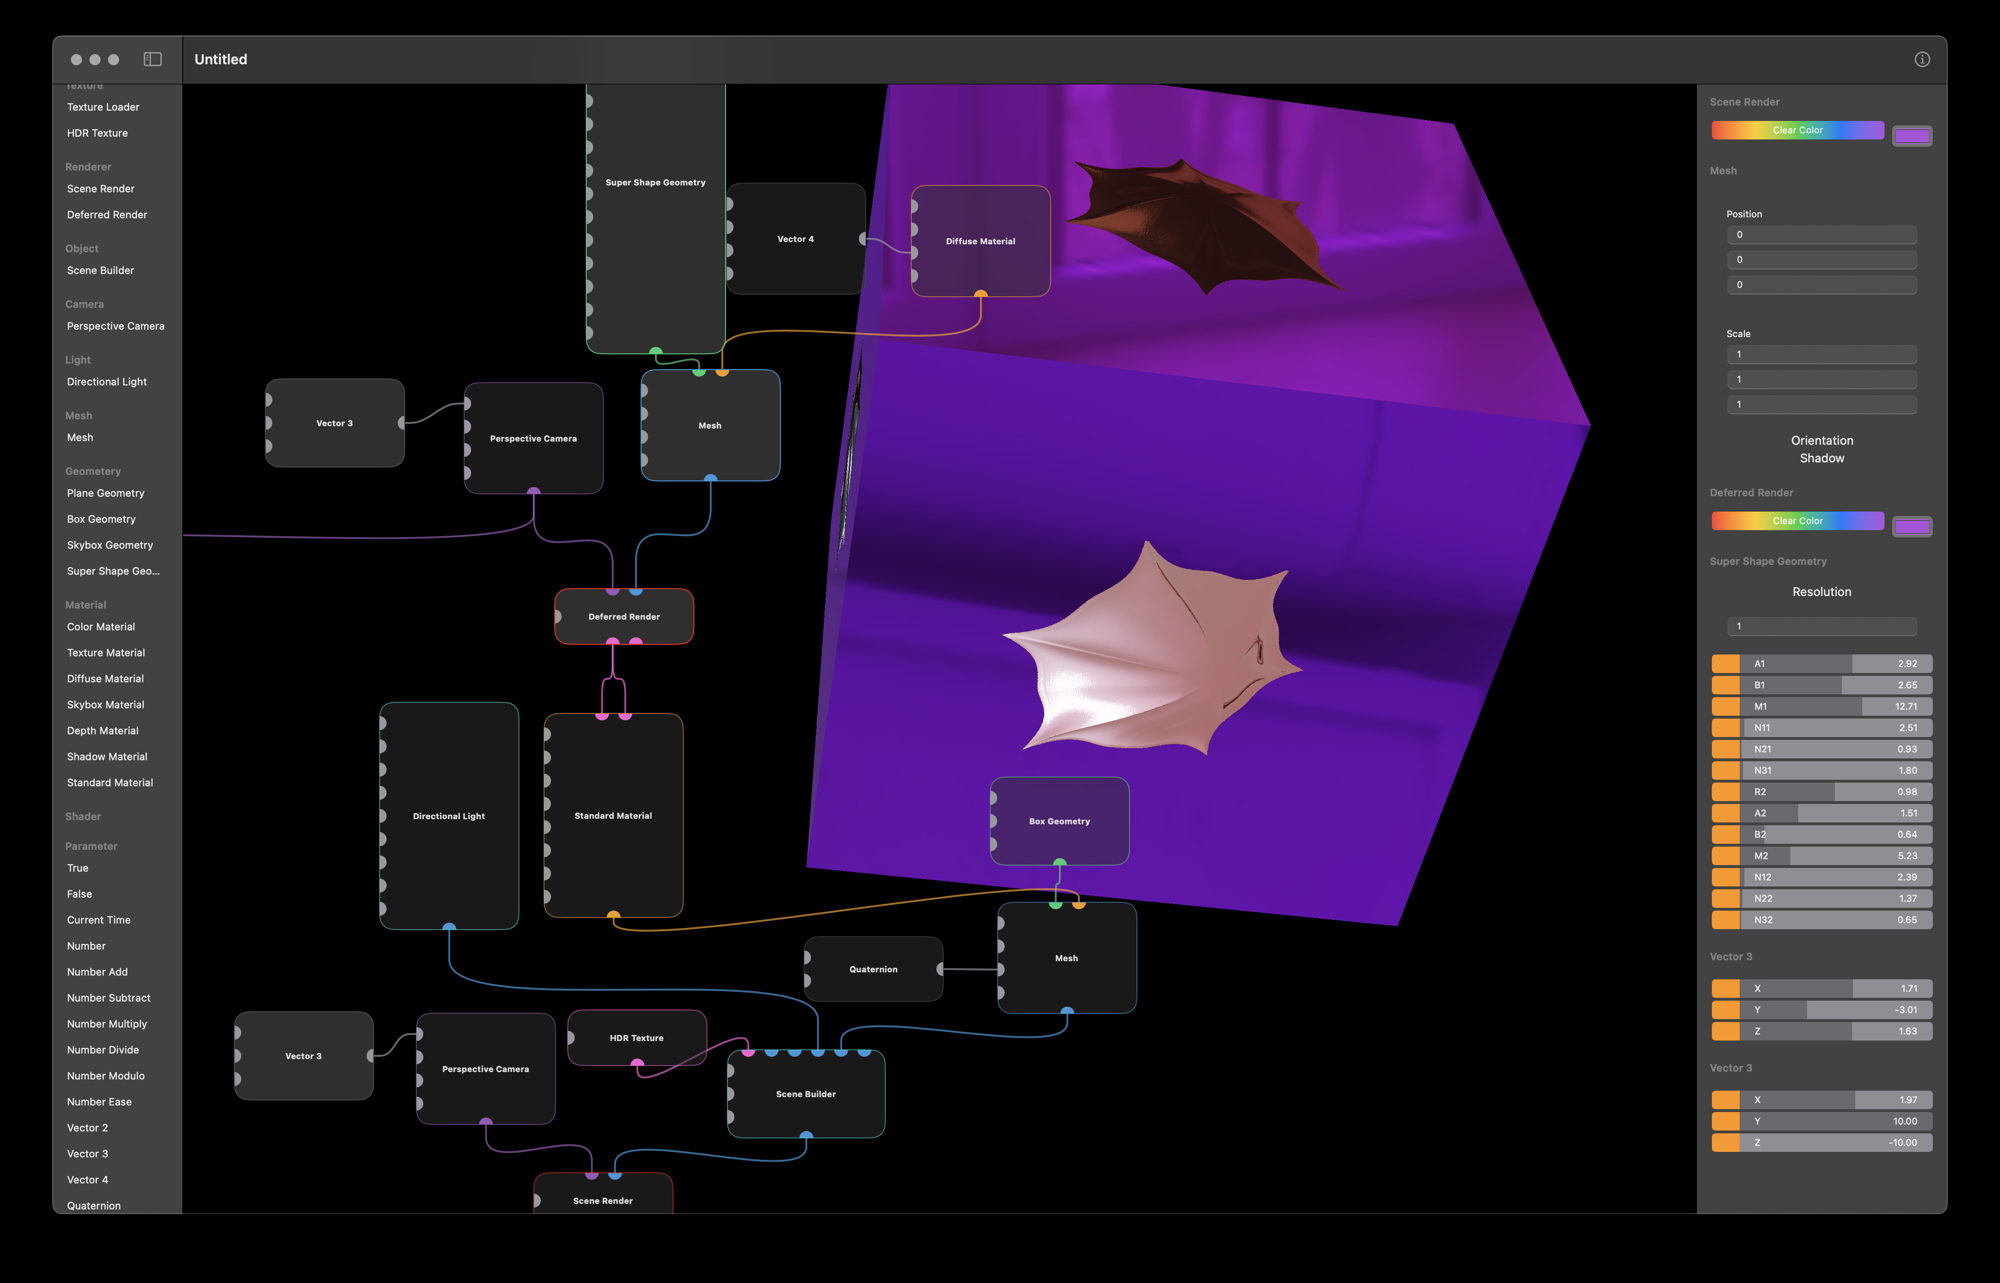Click the Vector 4 node's output port
The height and width of the screenshot is (1283, 2000).
[x=863, y=239]
